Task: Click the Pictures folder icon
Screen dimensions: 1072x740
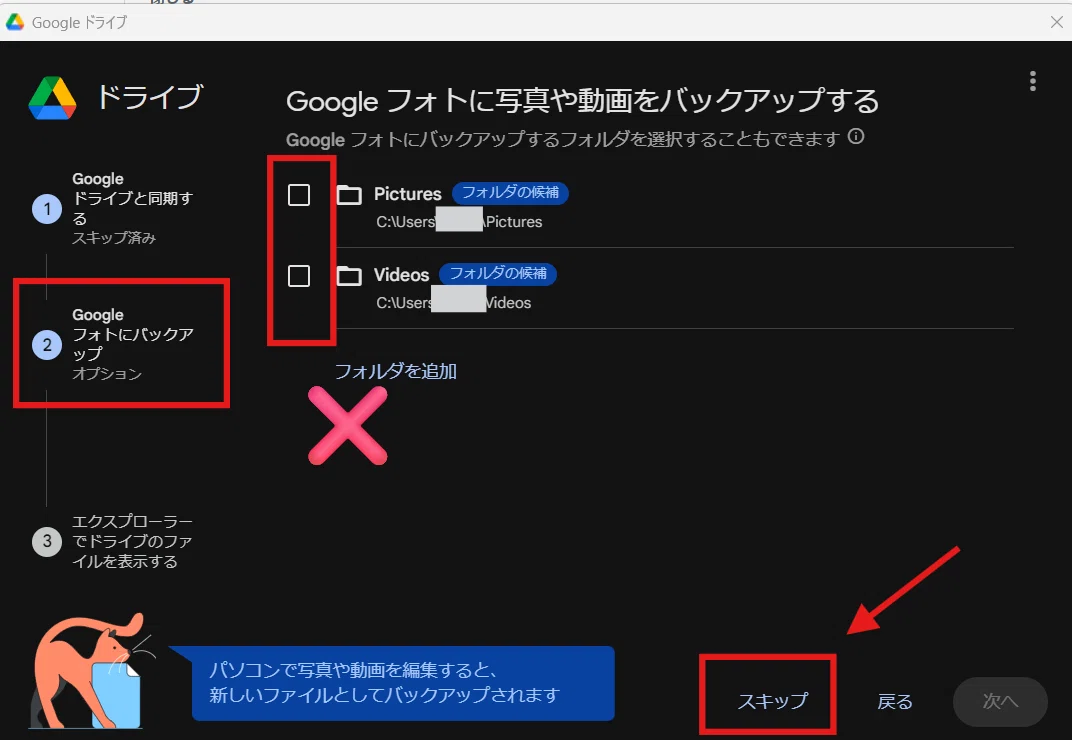Action: (349, 195)
